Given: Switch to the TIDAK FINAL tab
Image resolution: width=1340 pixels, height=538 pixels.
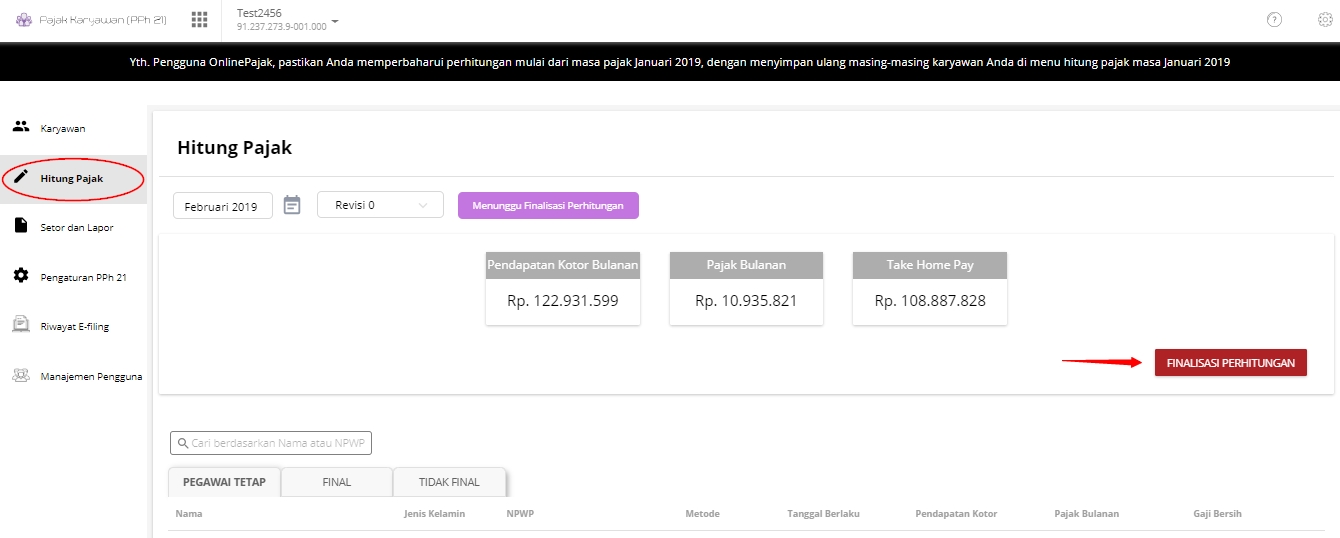Looking at the screenshot, I should (x=451, y=482).
